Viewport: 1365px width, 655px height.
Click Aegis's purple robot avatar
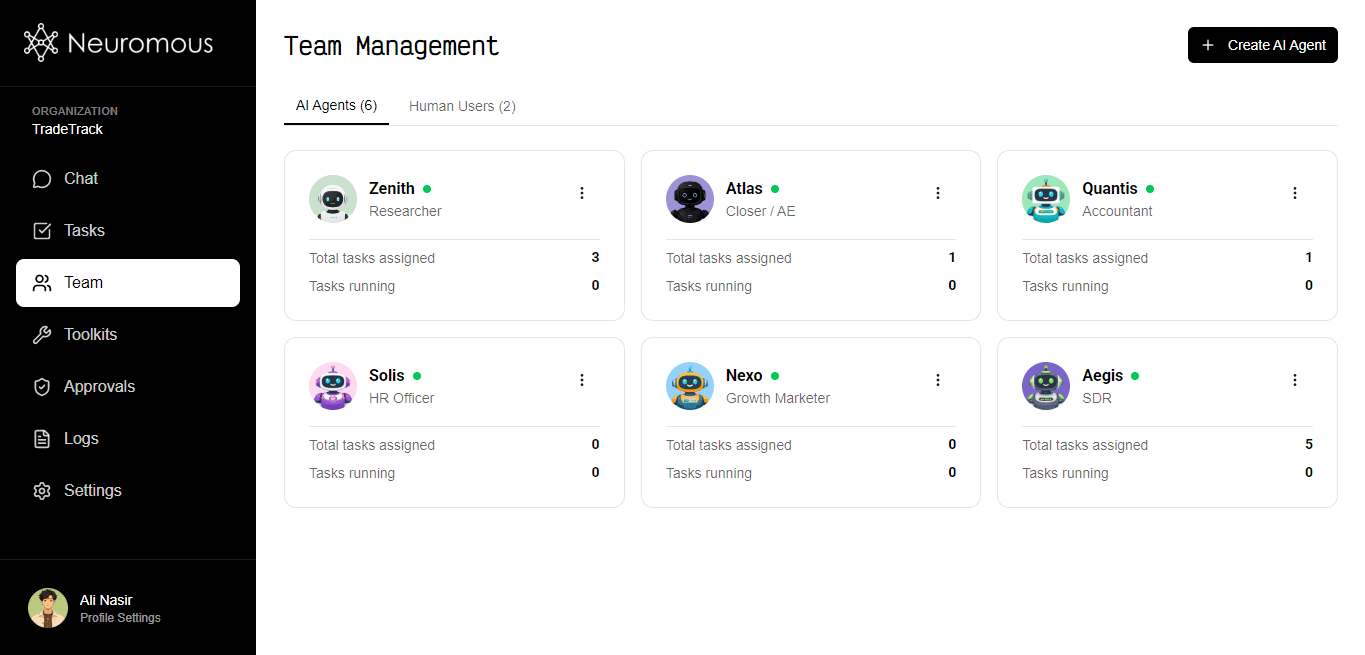(1046, 386)
